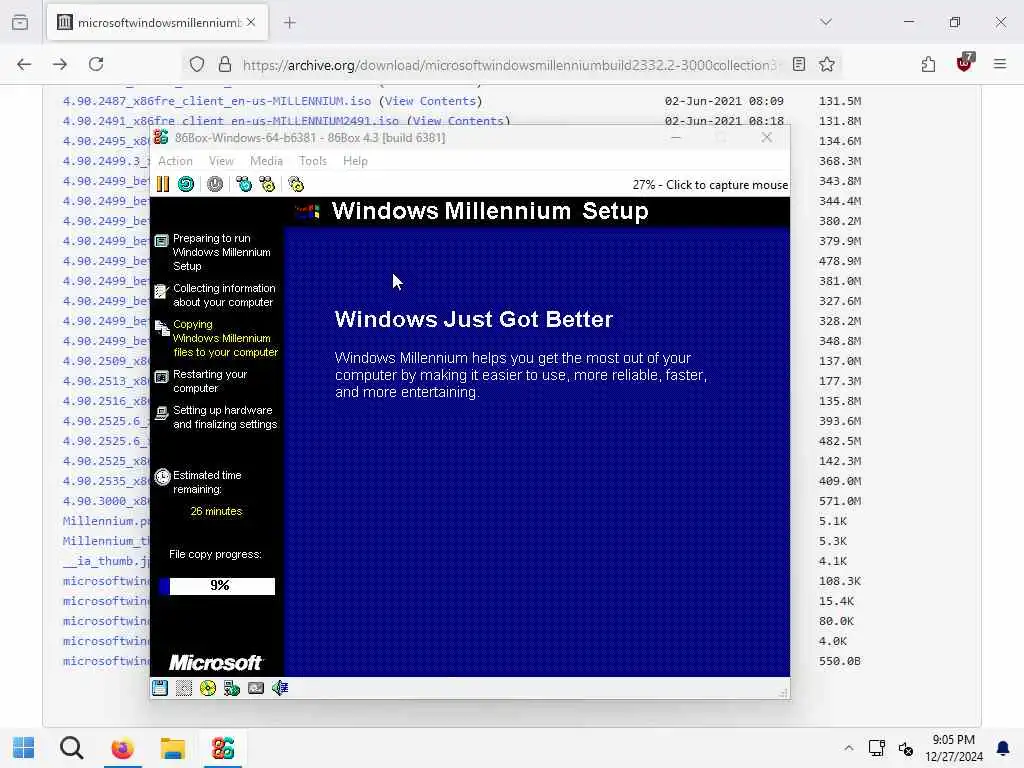Click the CD-ROM status bar icon
The image size is (1024, 768).
208,688
